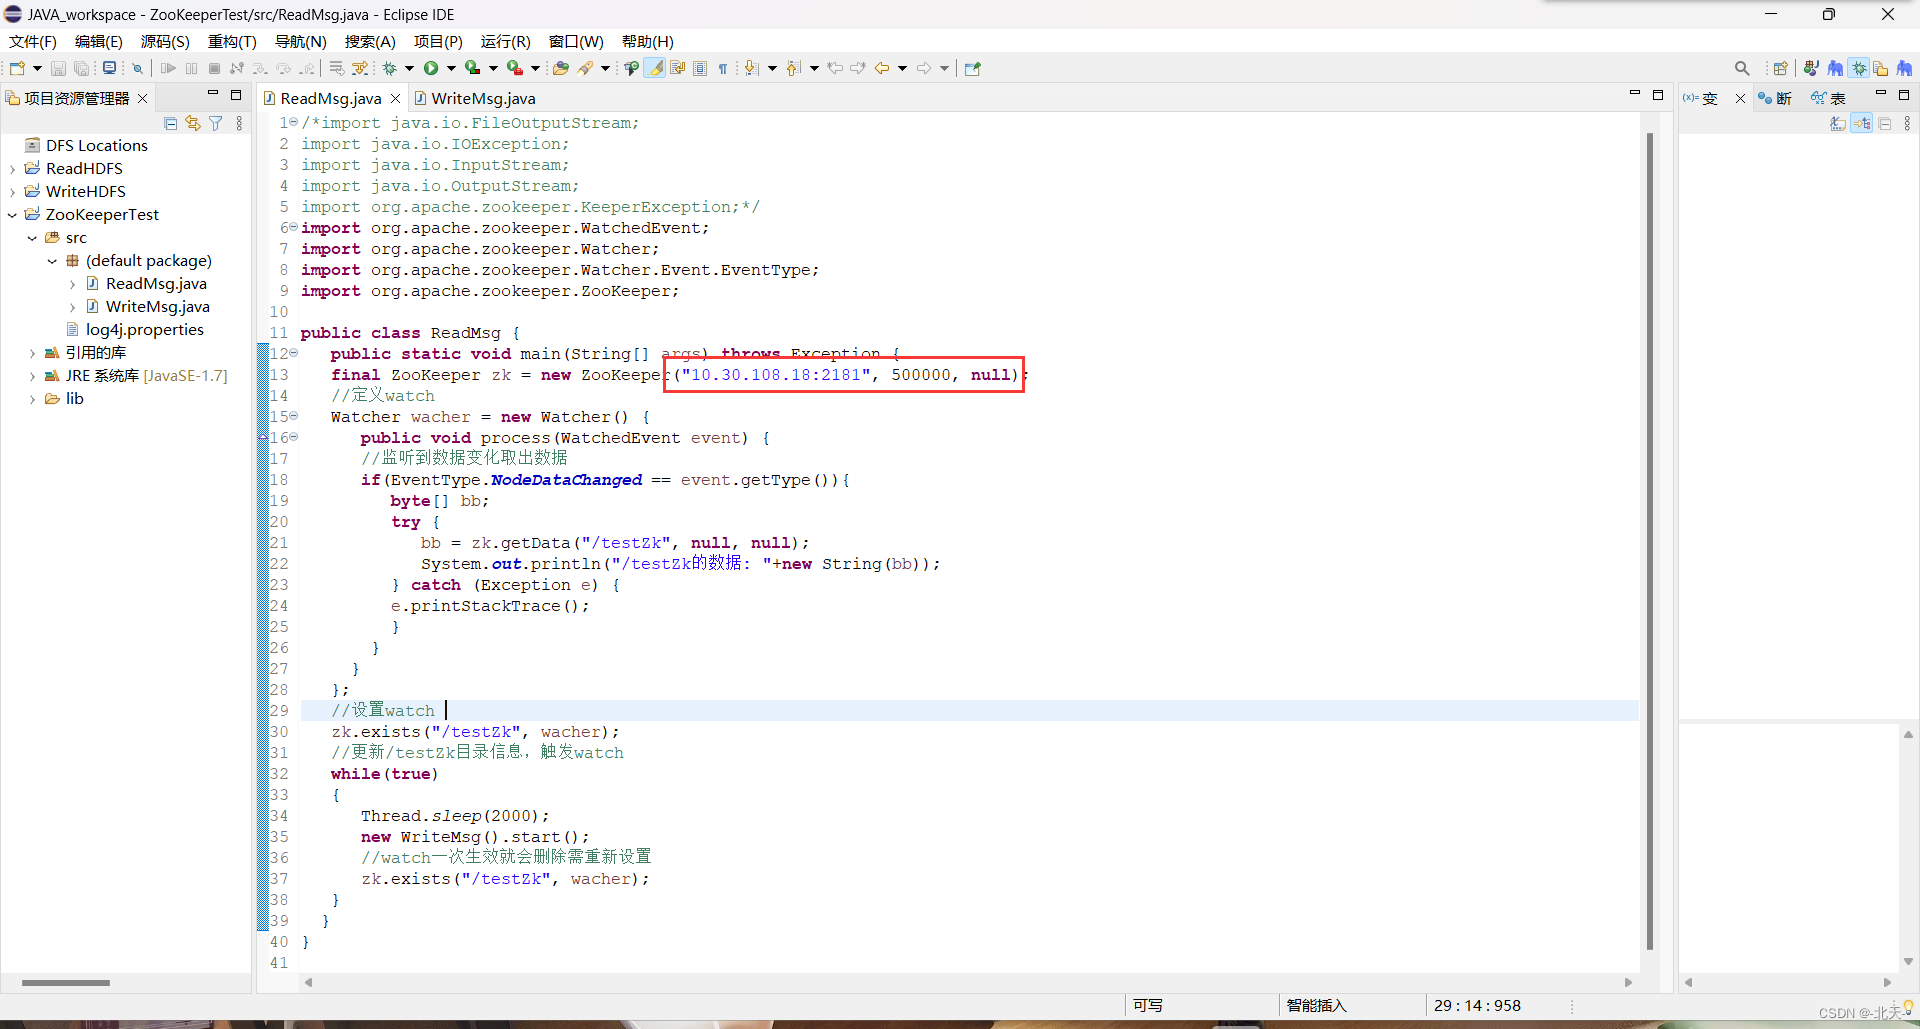Expand the WriteHDFS project
1920x1029 pixels.
[x=12, y=191]
